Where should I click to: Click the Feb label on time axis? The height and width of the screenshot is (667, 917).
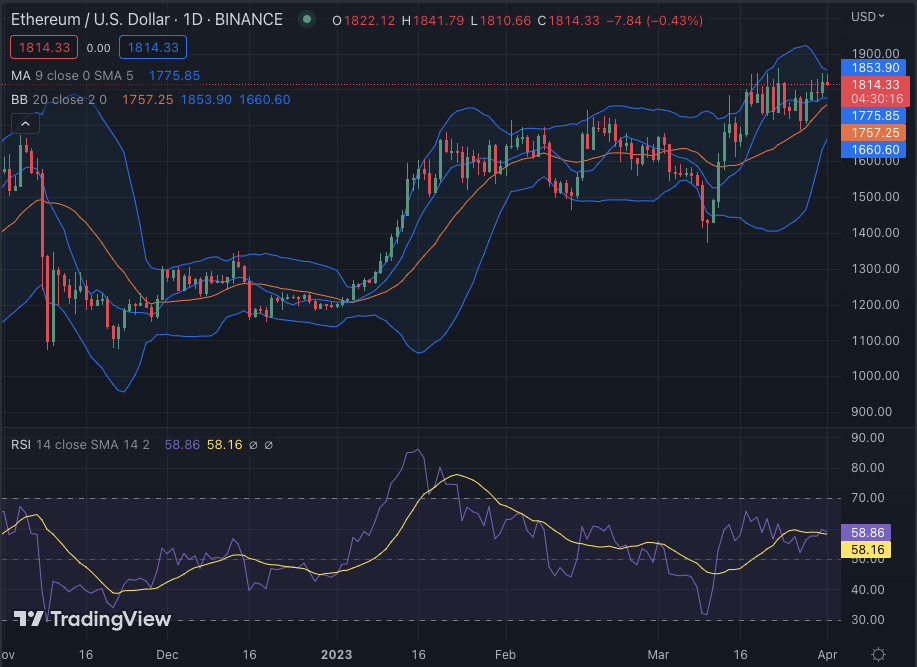coord(505,654)
